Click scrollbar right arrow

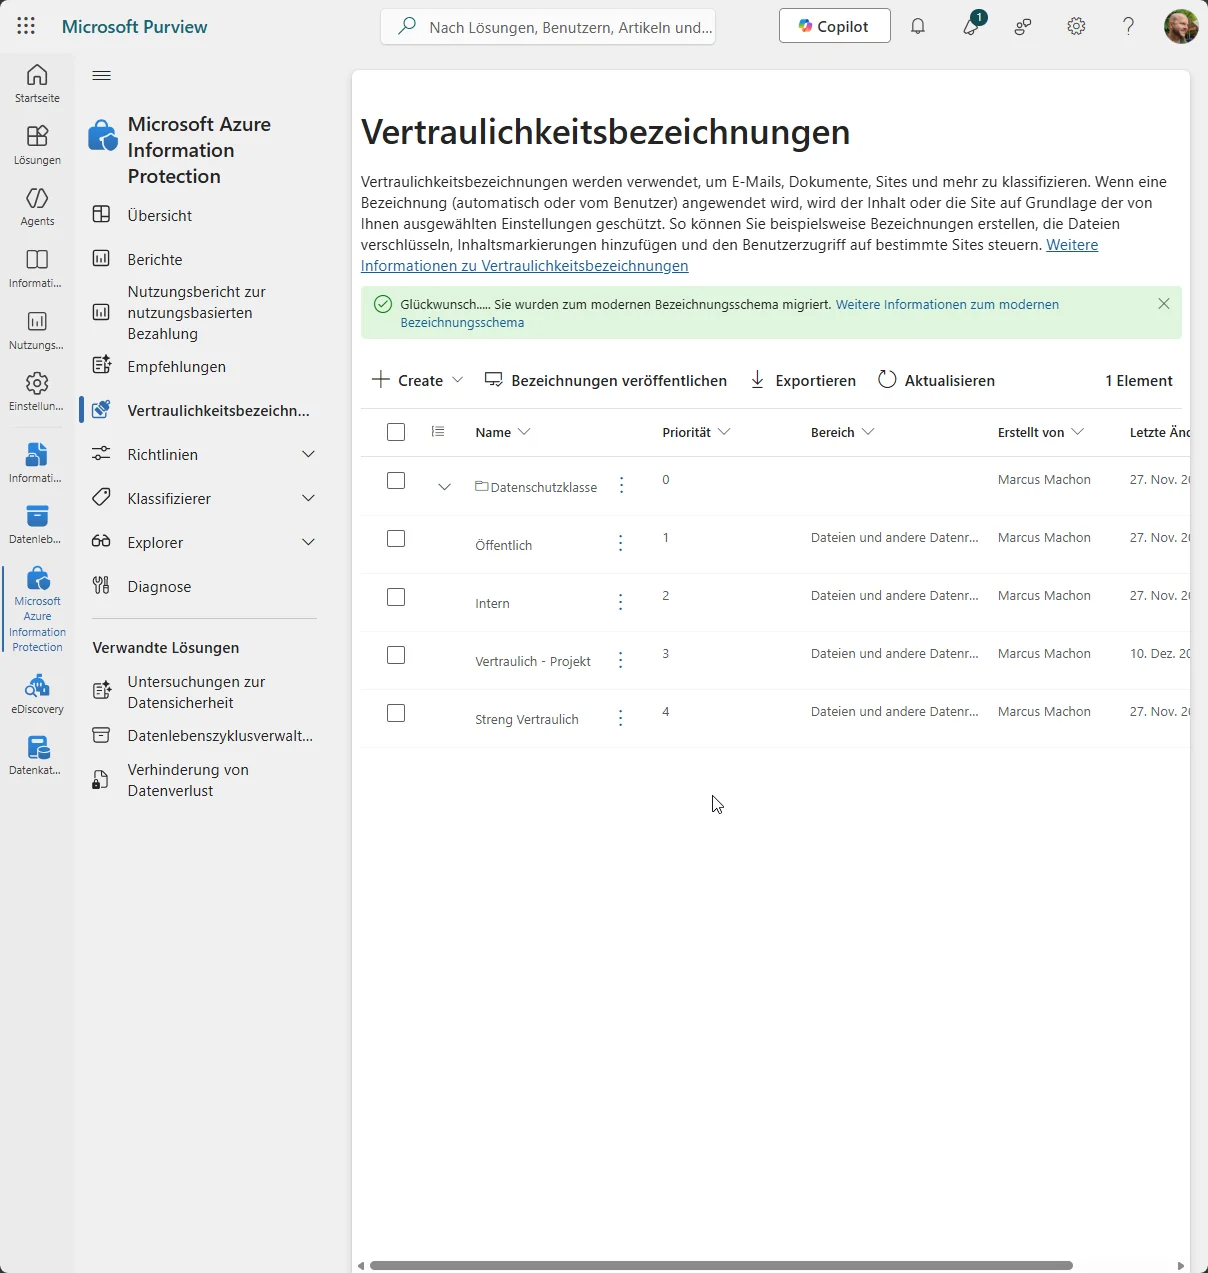[1181, 1265]
